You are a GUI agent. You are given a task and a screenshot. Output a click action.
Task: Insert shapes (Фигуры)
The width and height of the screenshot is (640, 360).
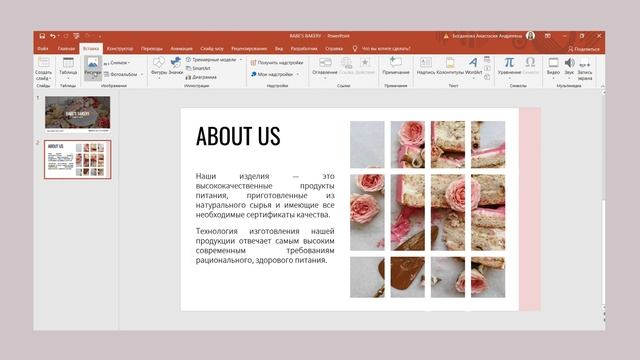click(x=159, y=67)
